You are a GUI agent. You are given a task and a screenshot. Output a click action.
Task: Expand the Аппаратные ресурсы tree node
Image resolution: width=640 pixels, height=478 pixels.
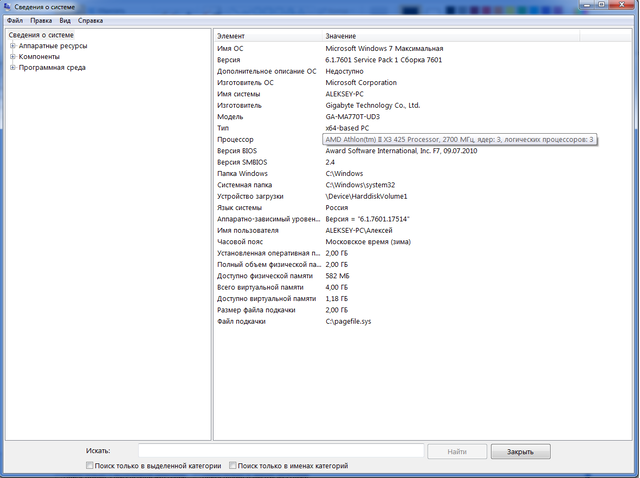[12, 46]
